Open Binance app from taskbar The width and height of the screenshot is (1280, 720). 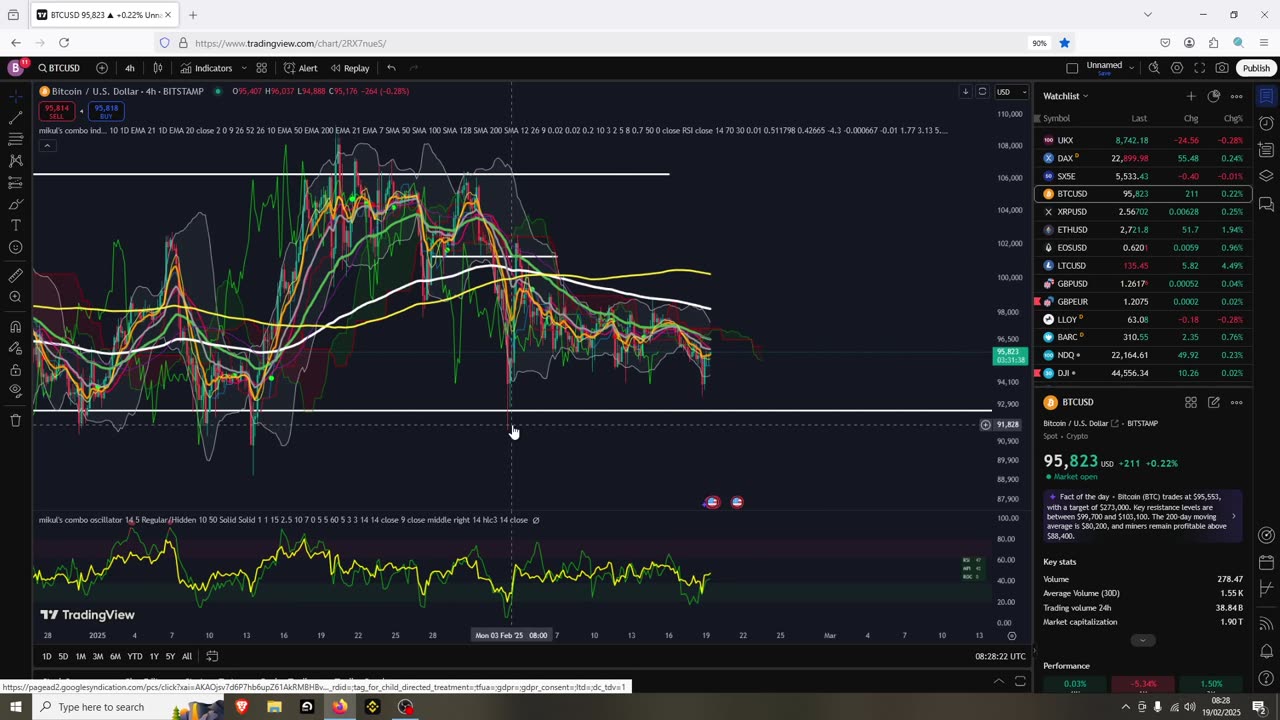tap(372, 707)
